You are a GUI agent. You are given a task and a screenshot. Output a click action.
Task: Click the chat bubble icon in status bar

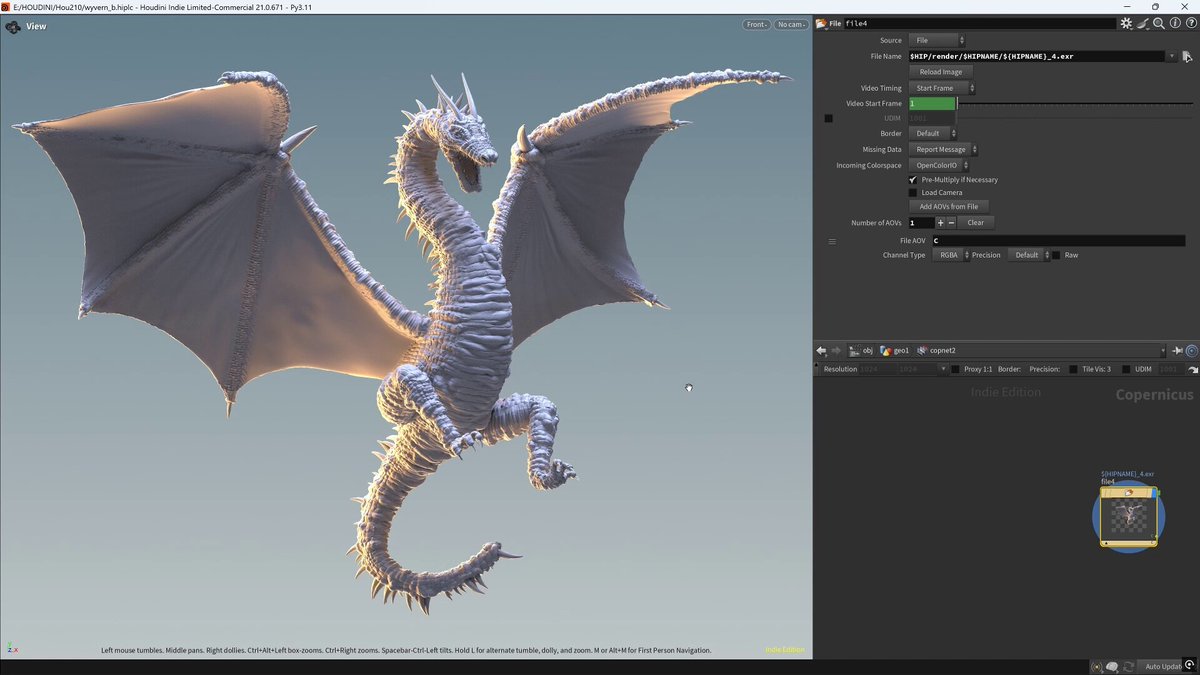click(1112, 666)
